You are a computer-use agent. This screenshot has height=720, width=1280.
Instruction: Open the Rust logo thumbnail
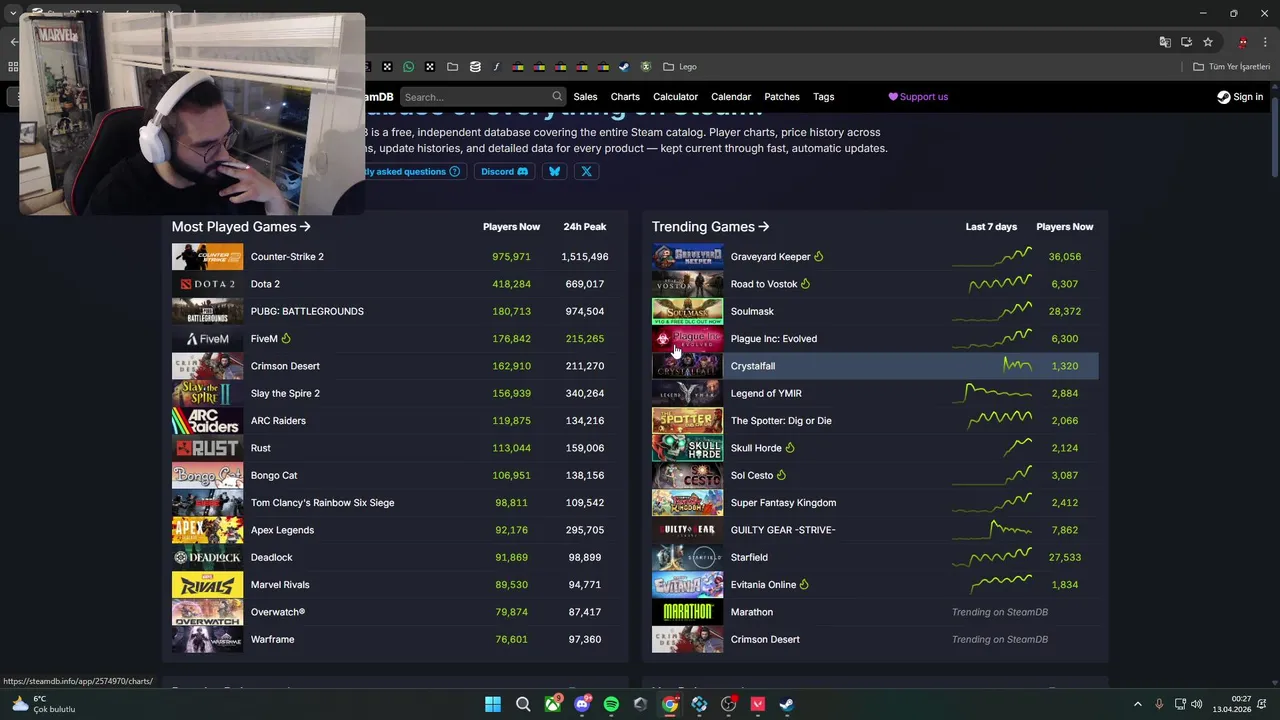coord(207,448)
